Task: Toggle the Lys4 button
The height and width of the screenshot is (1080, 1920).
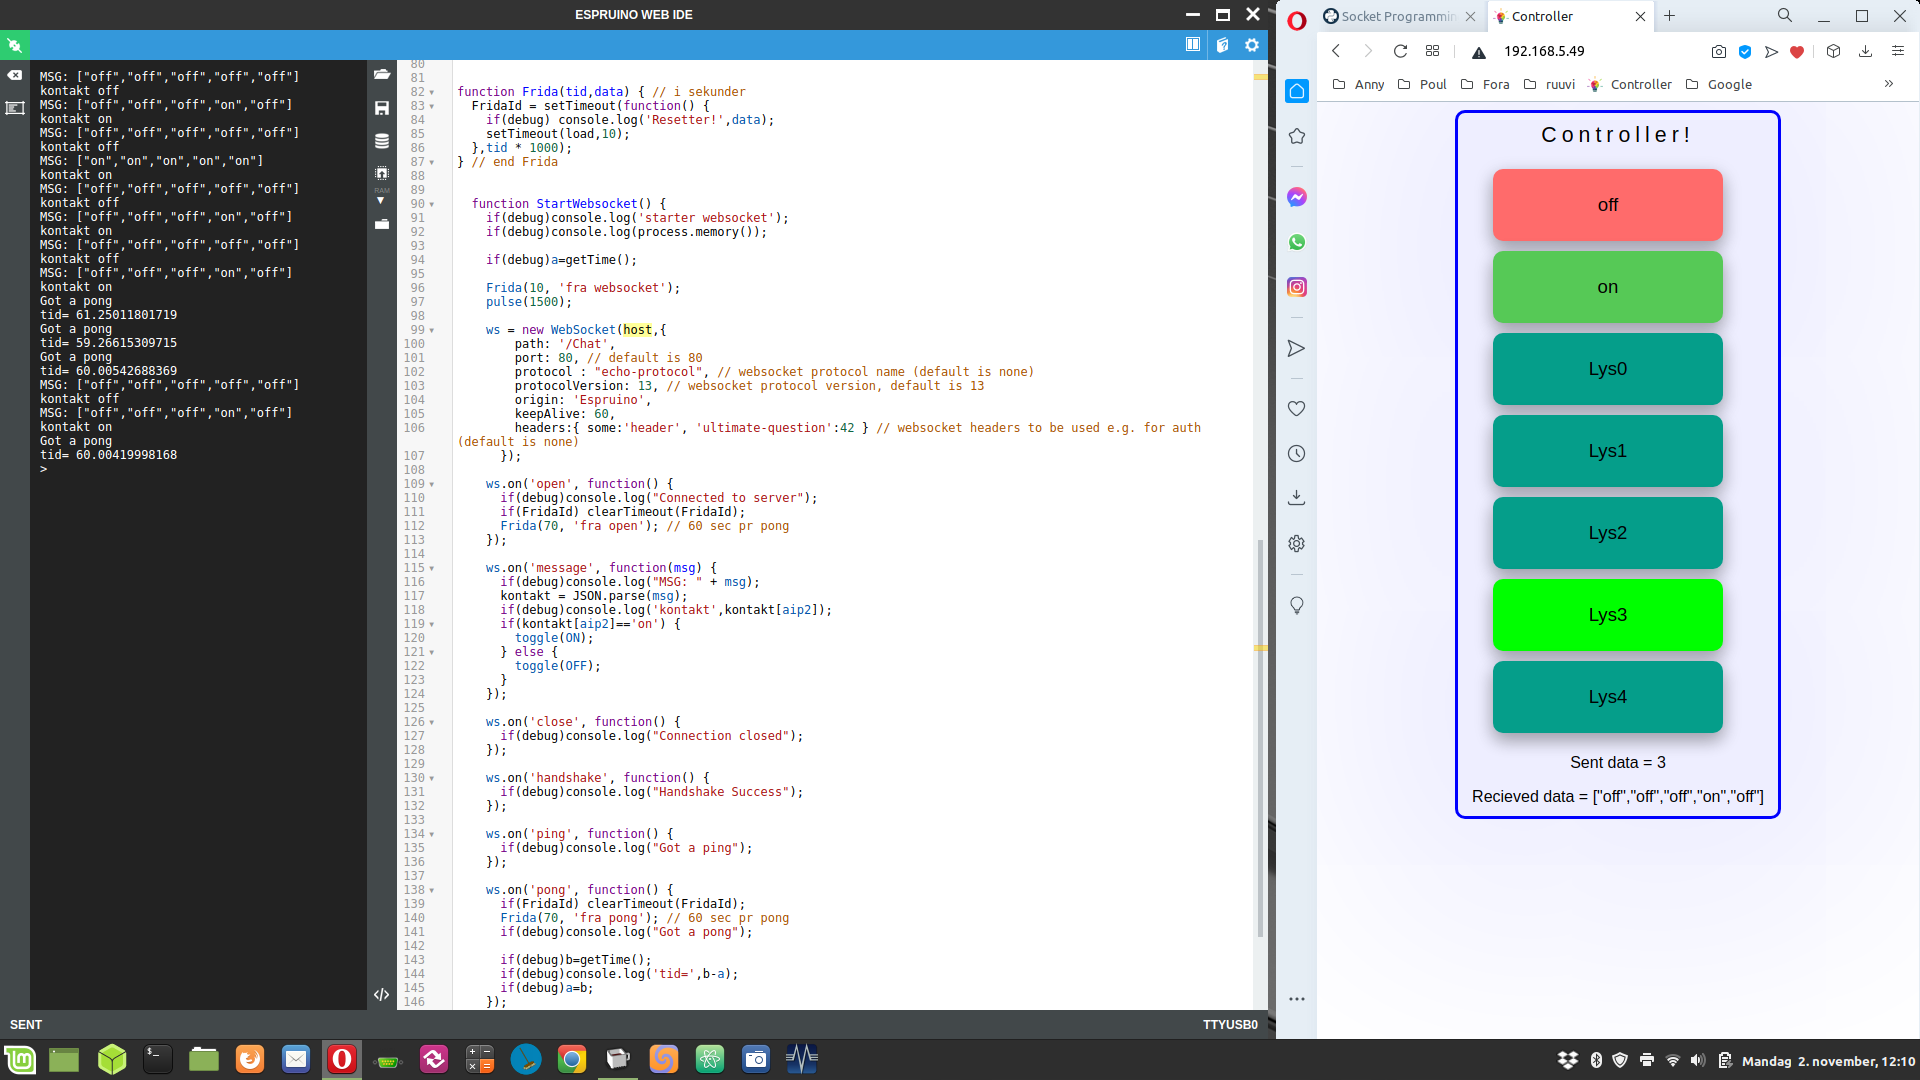Action: pyautogui.click(x=1607, y=697)
